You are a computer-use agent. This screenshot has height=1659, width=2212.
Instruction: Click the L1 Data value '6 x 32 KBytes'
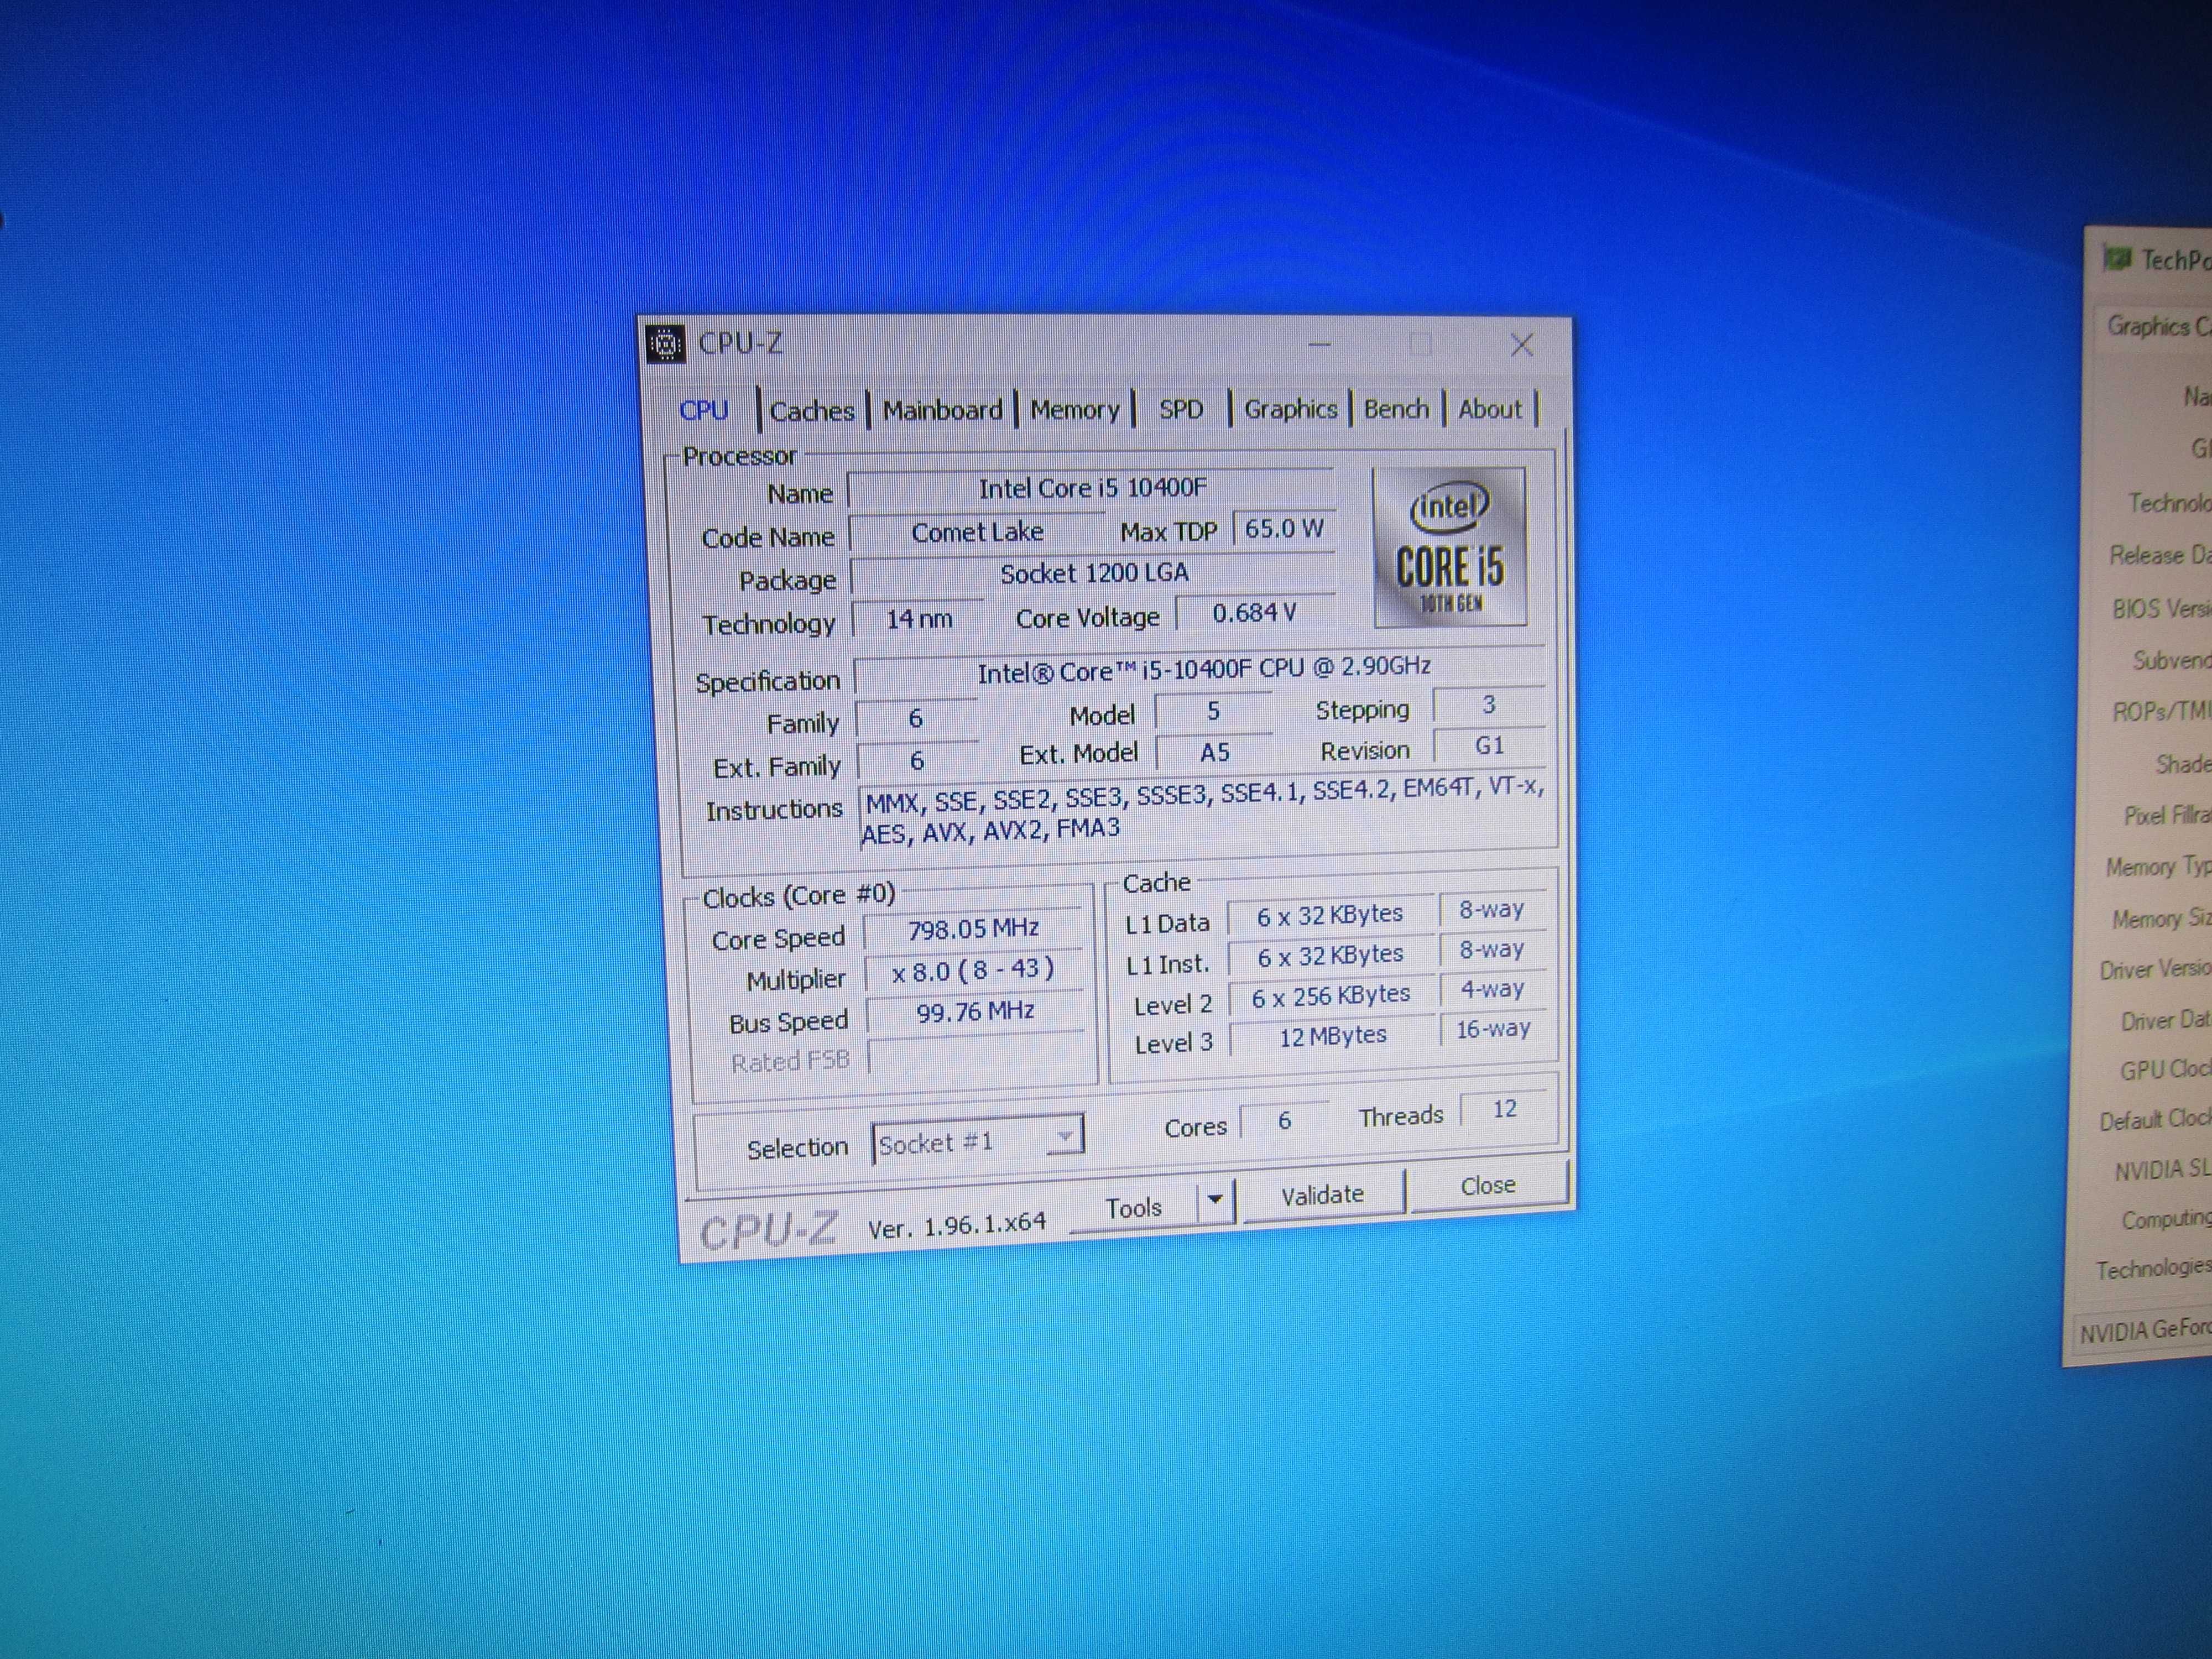1330,915
